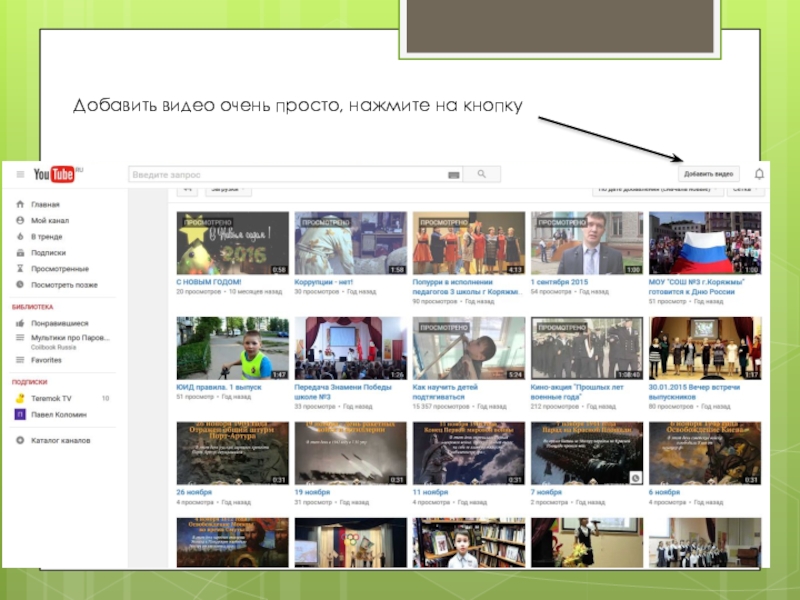800x600 pixels.
Task: Open Кино-акция Прошлых лет военные года
Action: click(x=577, y=392)
